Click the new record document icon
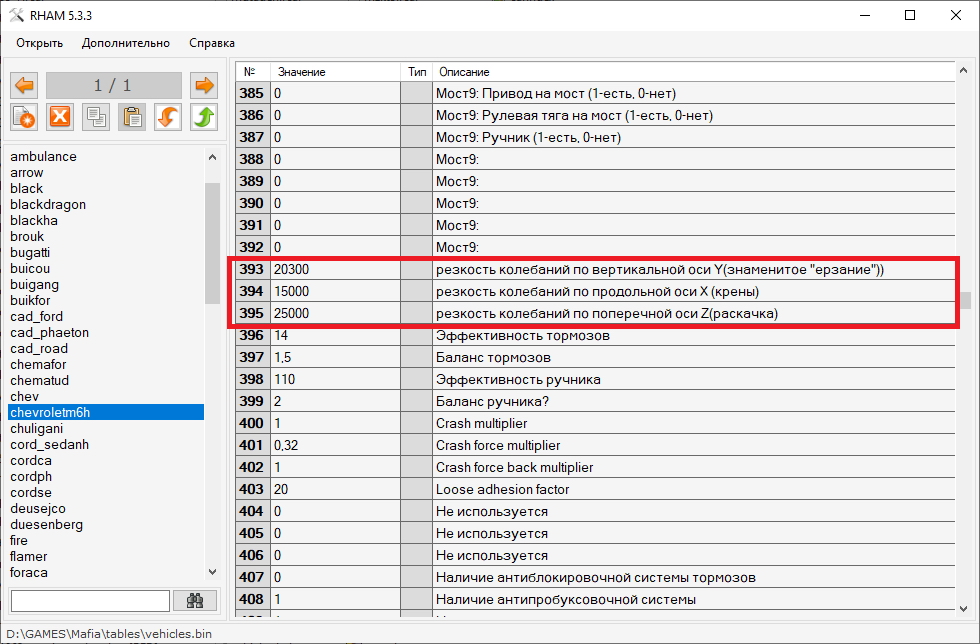 [25, 117]
